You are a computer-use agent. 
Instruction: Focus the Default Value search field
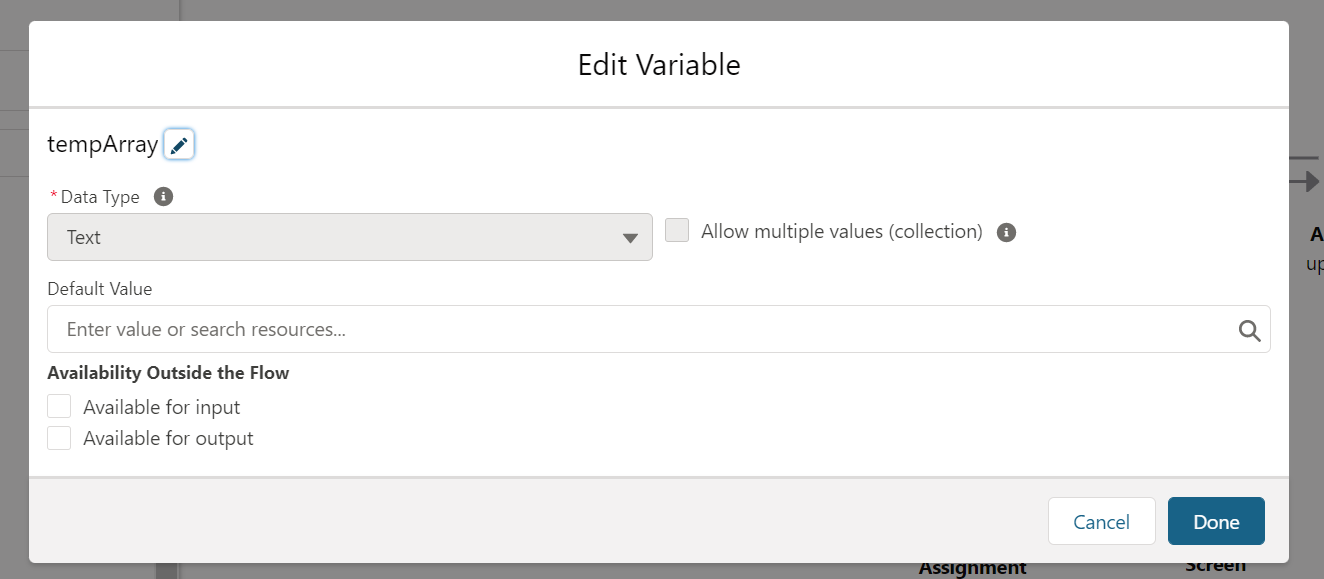pos(659,329)
